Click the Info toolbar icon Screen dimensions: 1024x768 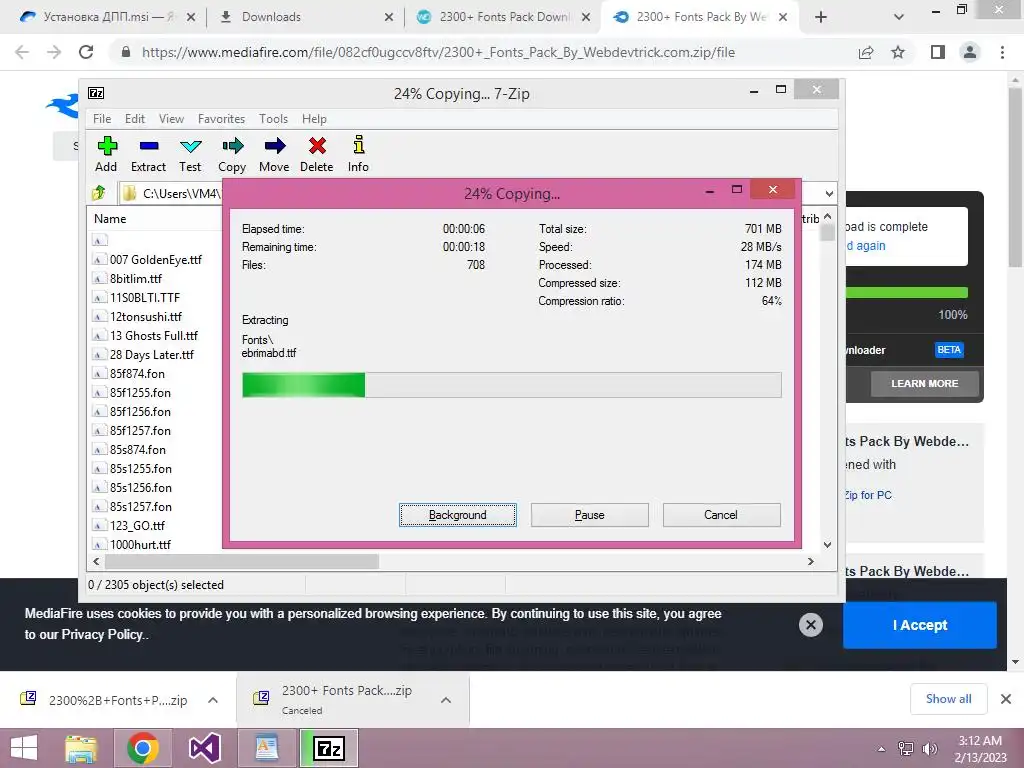pyautogui.click(x=358, y=154)
